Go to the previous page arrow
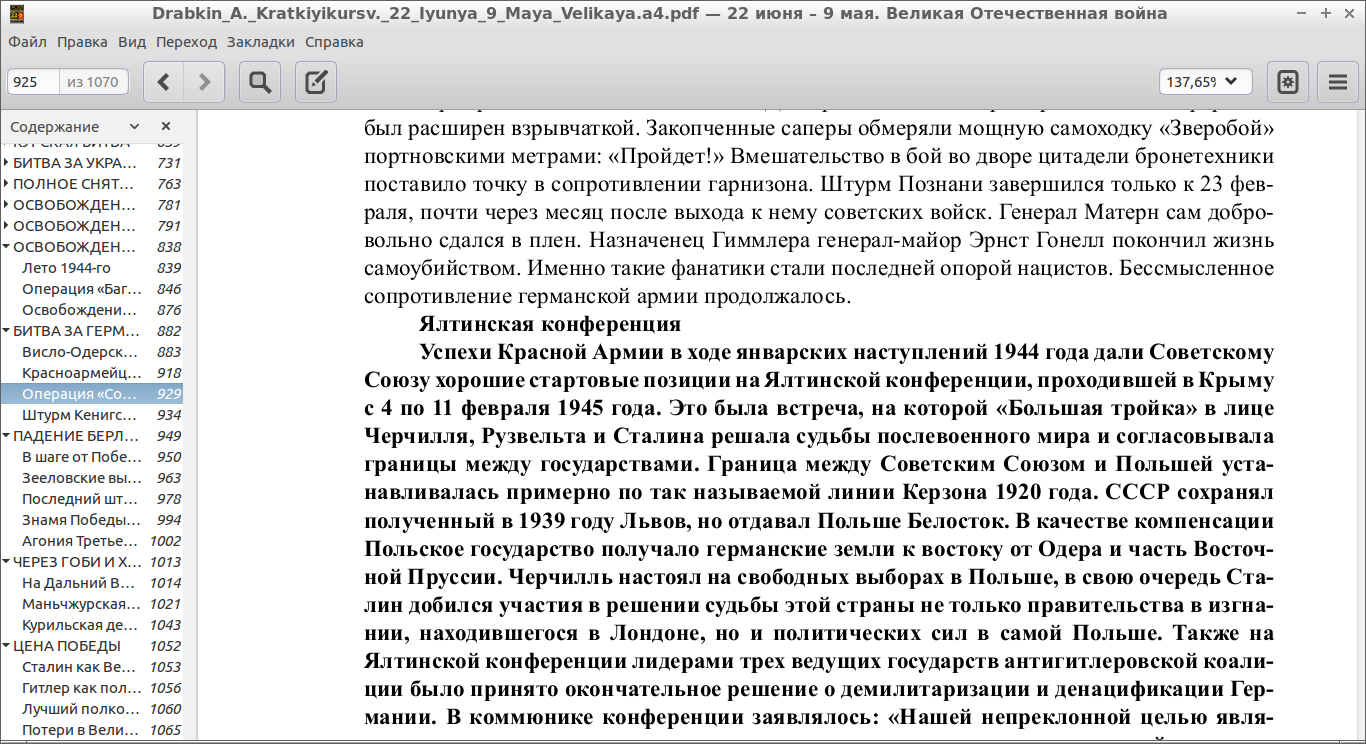 (x=164, y=82)
